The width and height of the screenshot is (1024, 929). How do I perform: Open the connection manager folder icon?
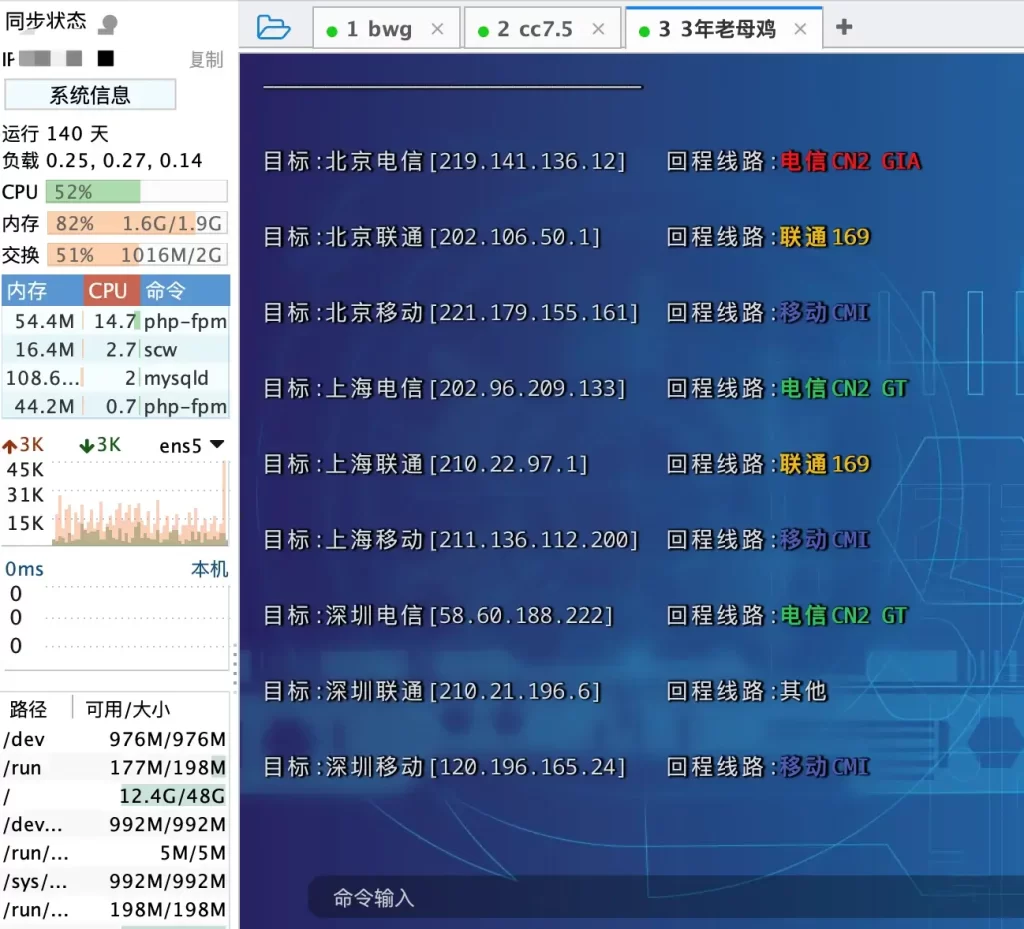[273, 28]
